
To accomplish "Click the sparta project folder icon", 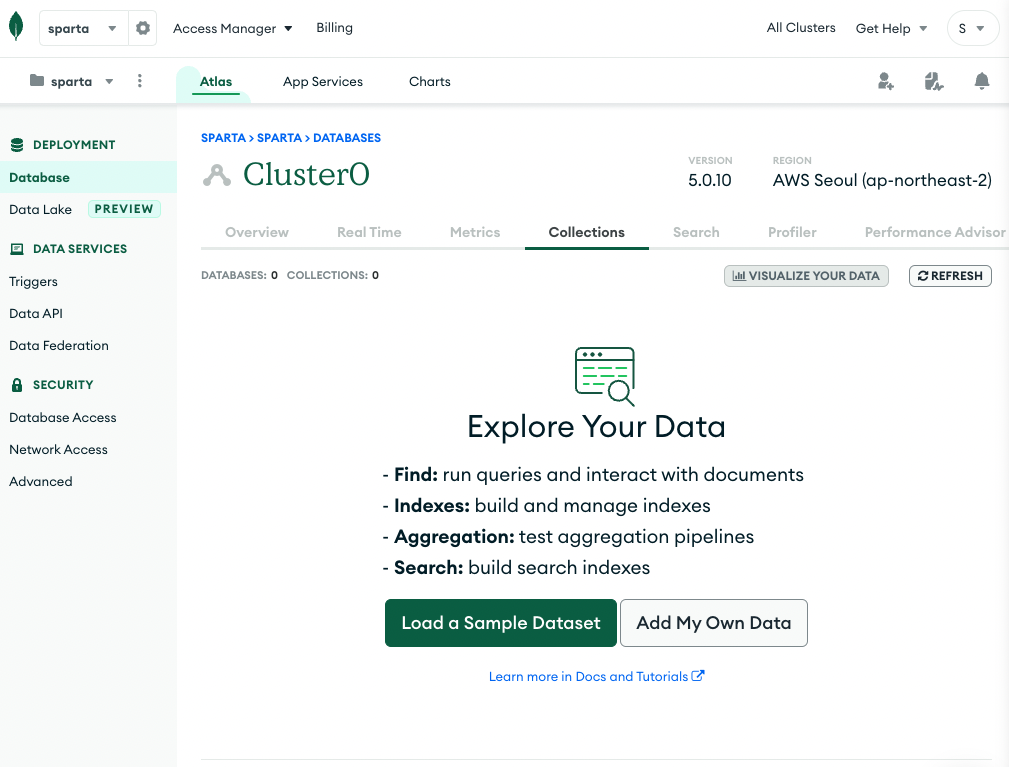I will pos(37,80).
